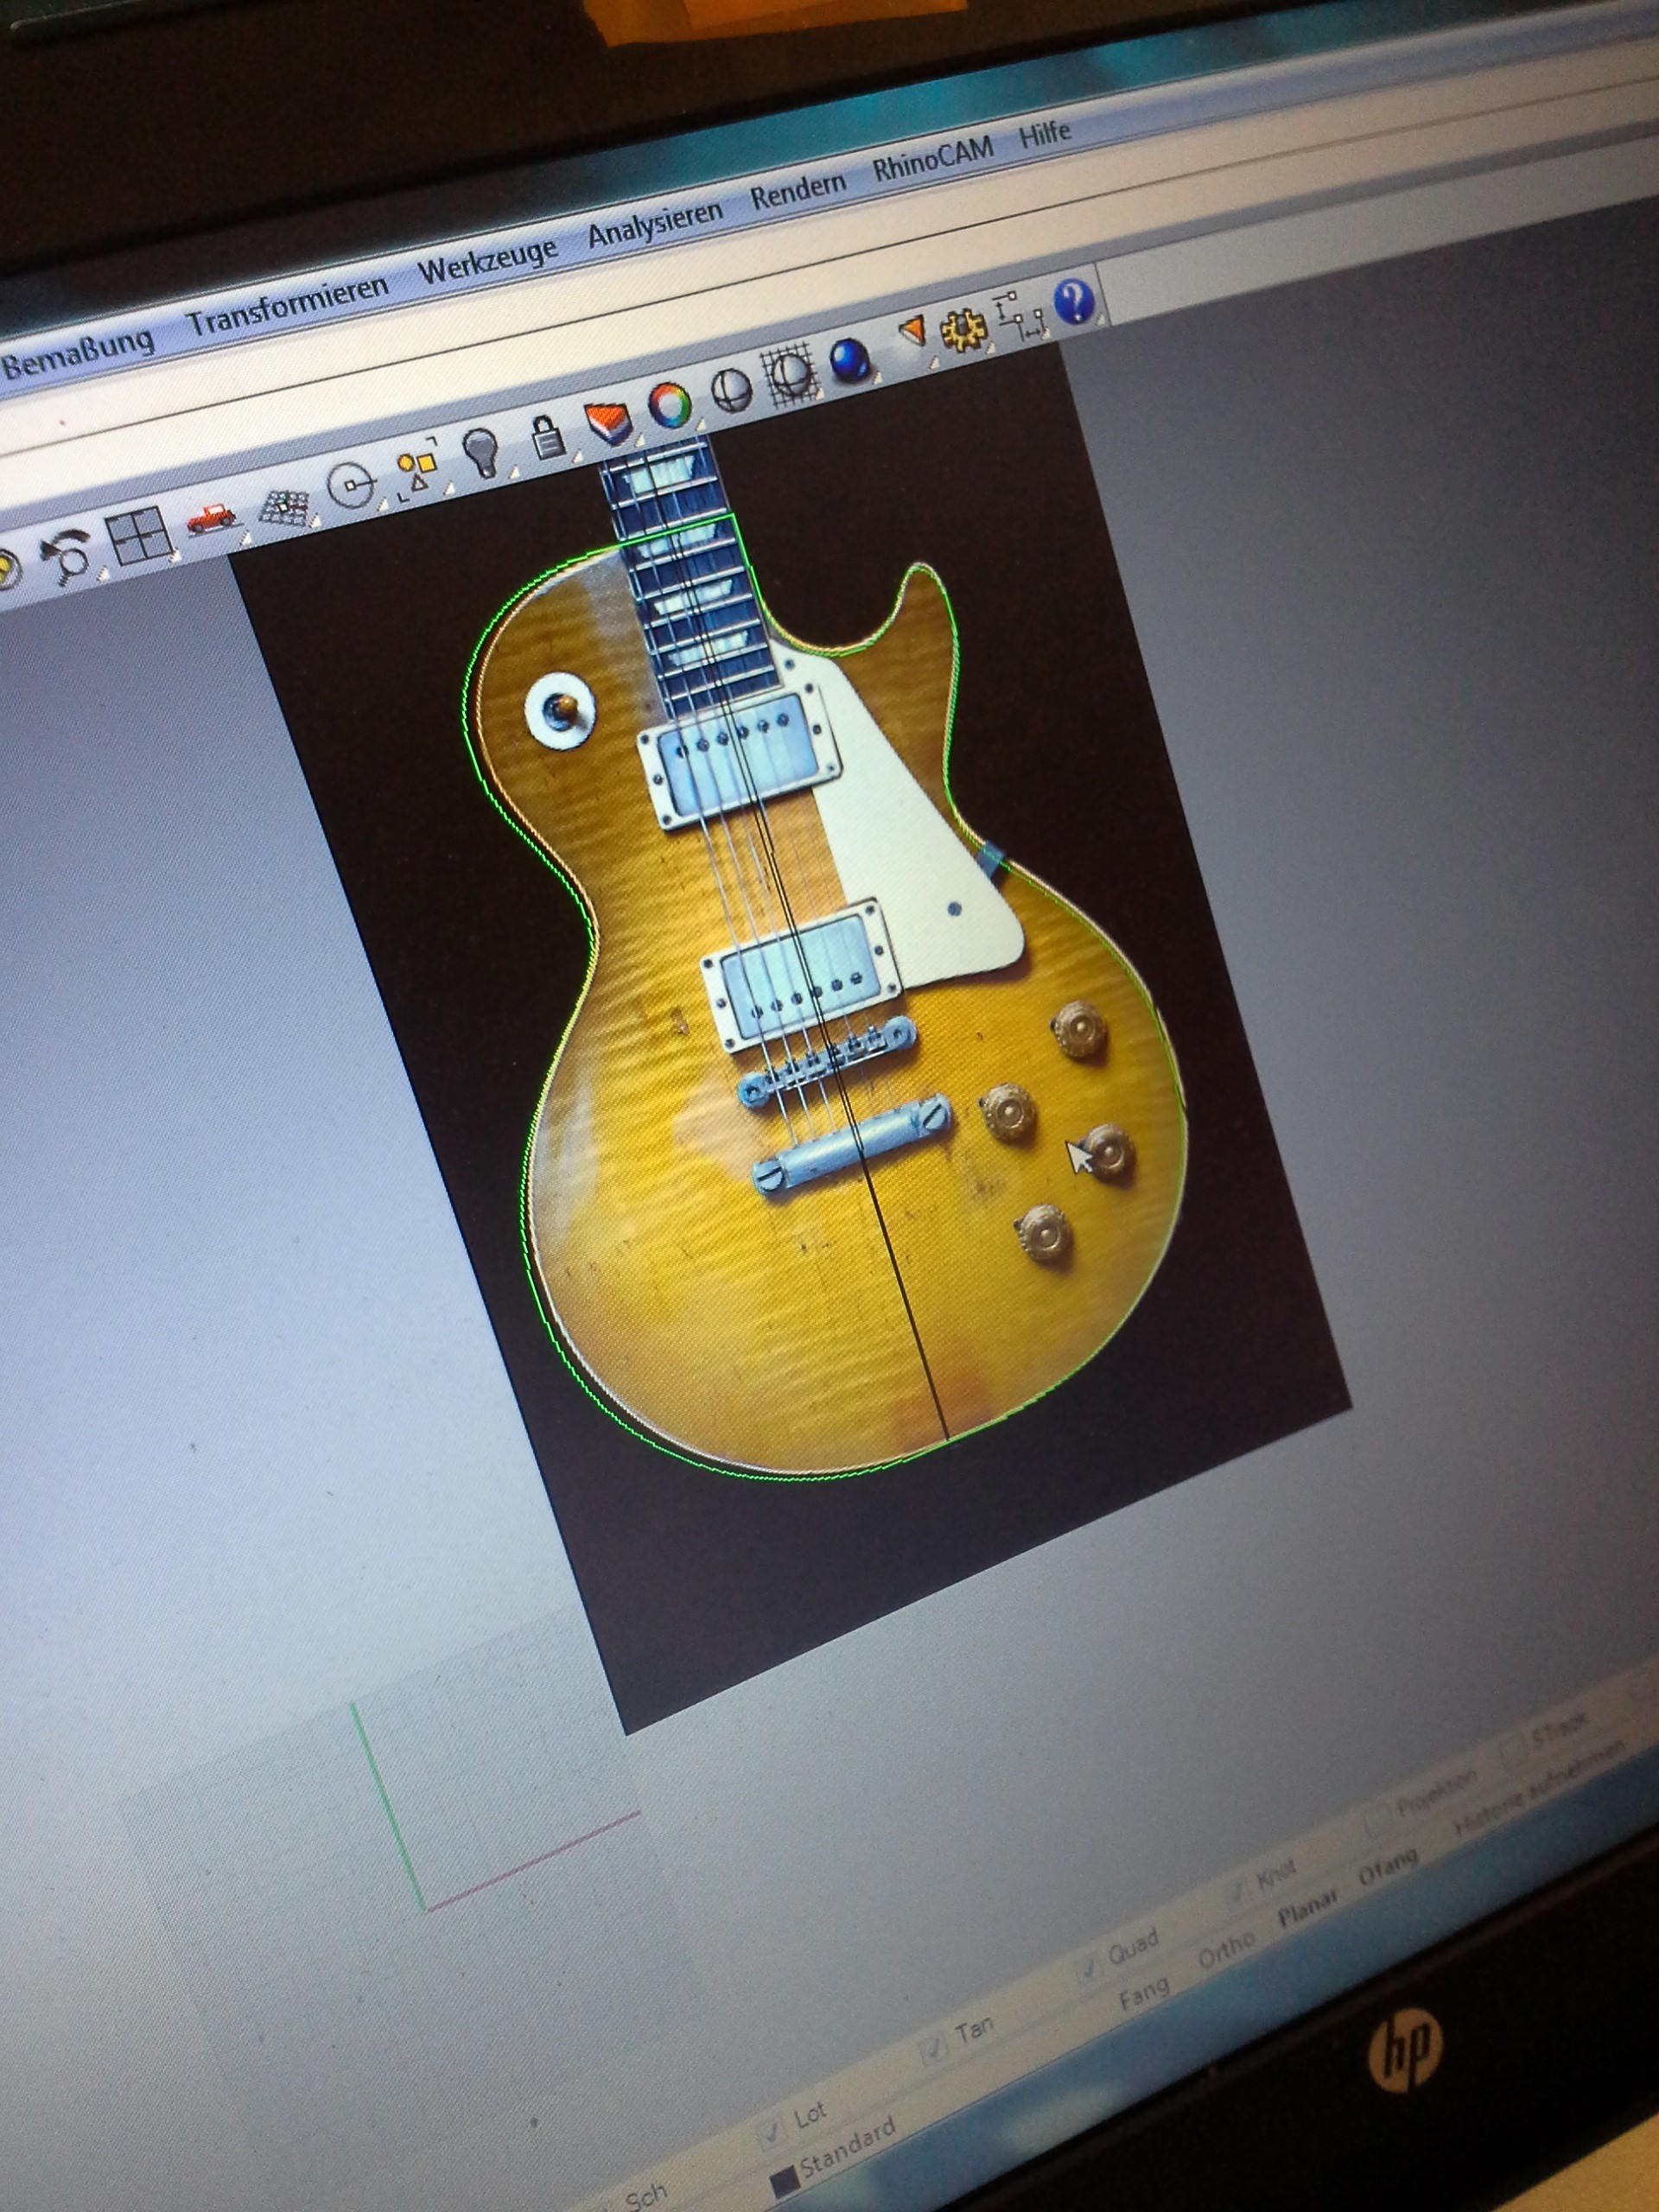1659x2212 pixels.
Task: Click the red car icon
Action: click(x=211, y=518)
